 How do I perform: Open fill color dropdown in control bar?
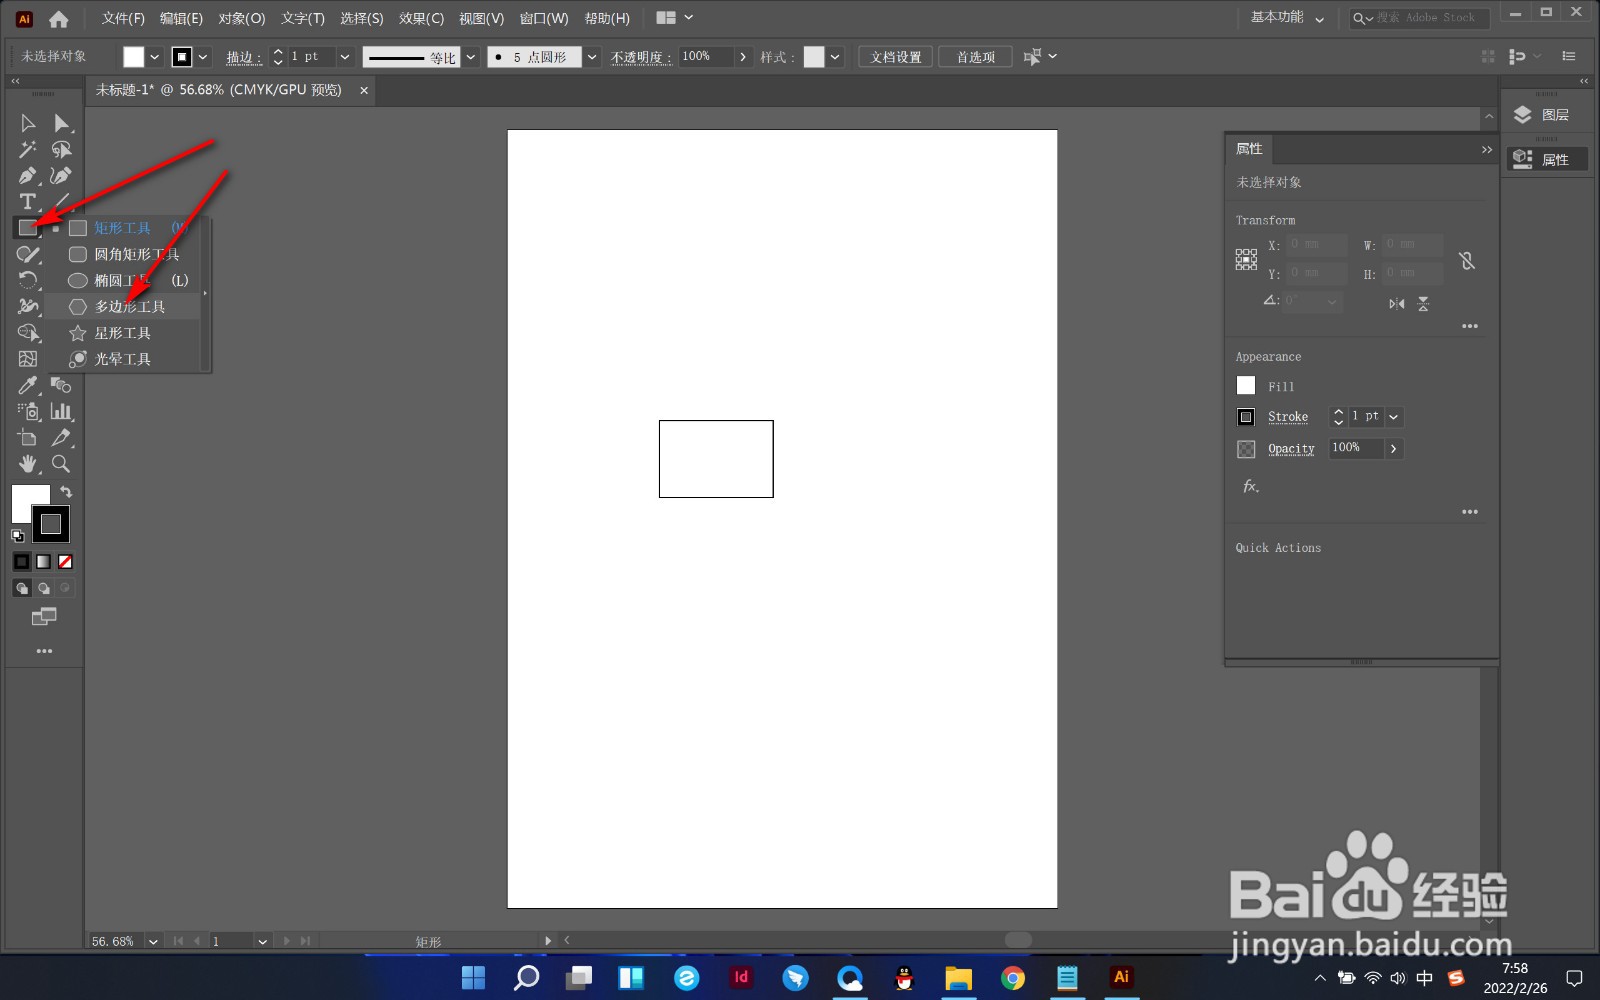click(155, 57)
